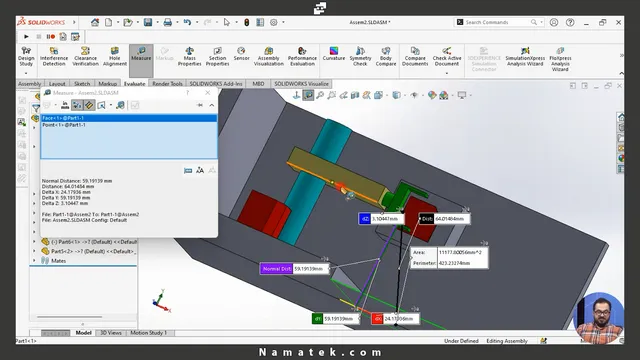Open Section Properties tool
Screen dimensions: 640x360
(217, 56)
